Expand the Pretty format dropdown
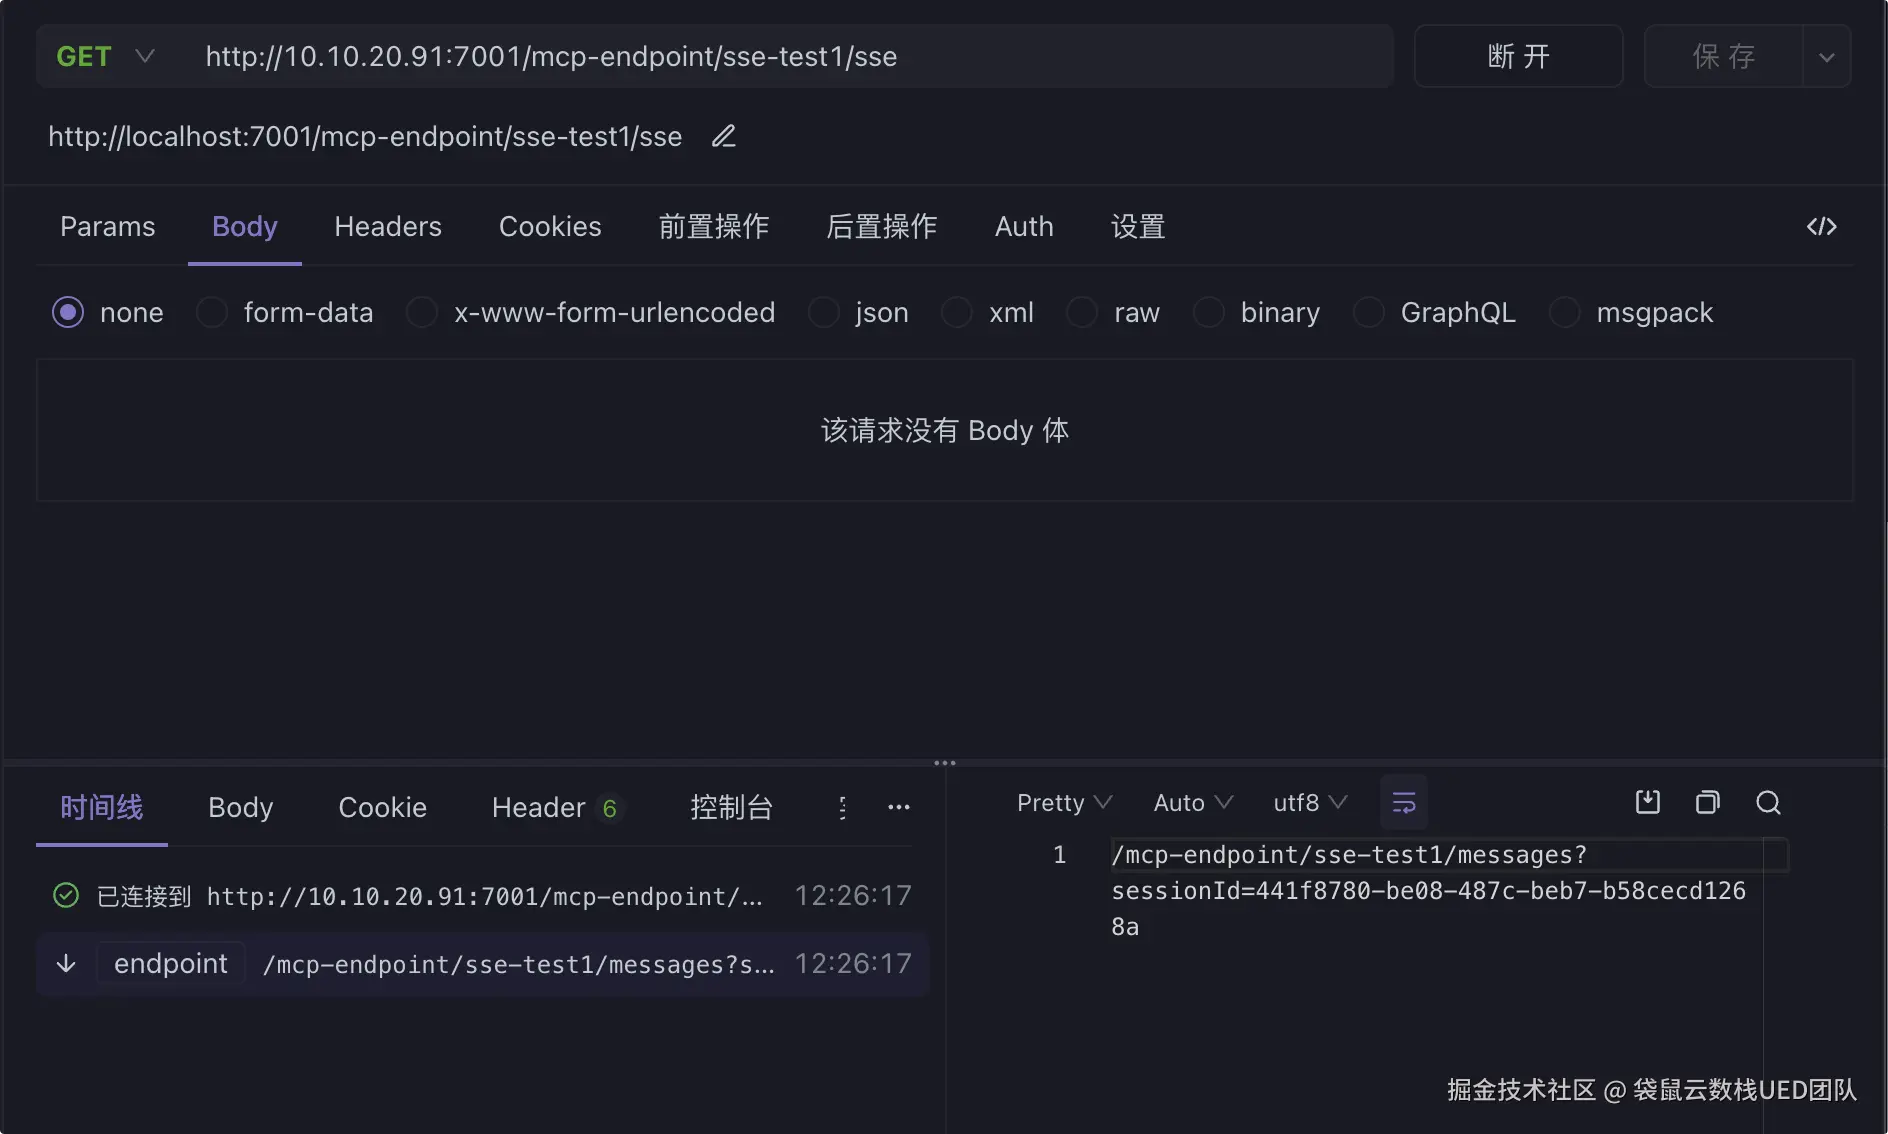 click(1064, 803)
